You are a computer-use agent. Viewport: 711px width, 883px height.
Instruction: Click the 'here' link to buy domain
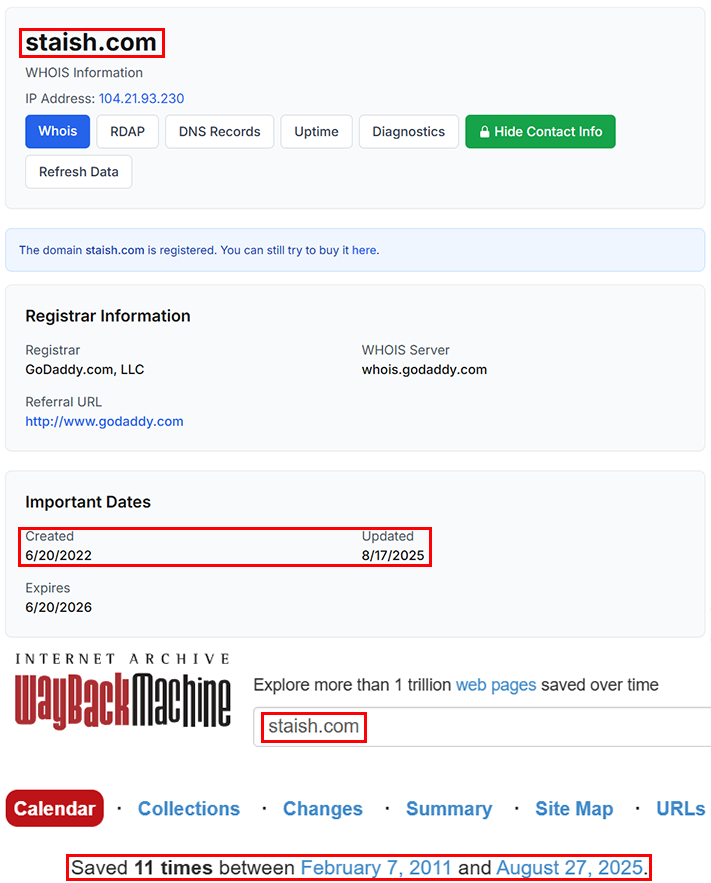coord(364,250)
